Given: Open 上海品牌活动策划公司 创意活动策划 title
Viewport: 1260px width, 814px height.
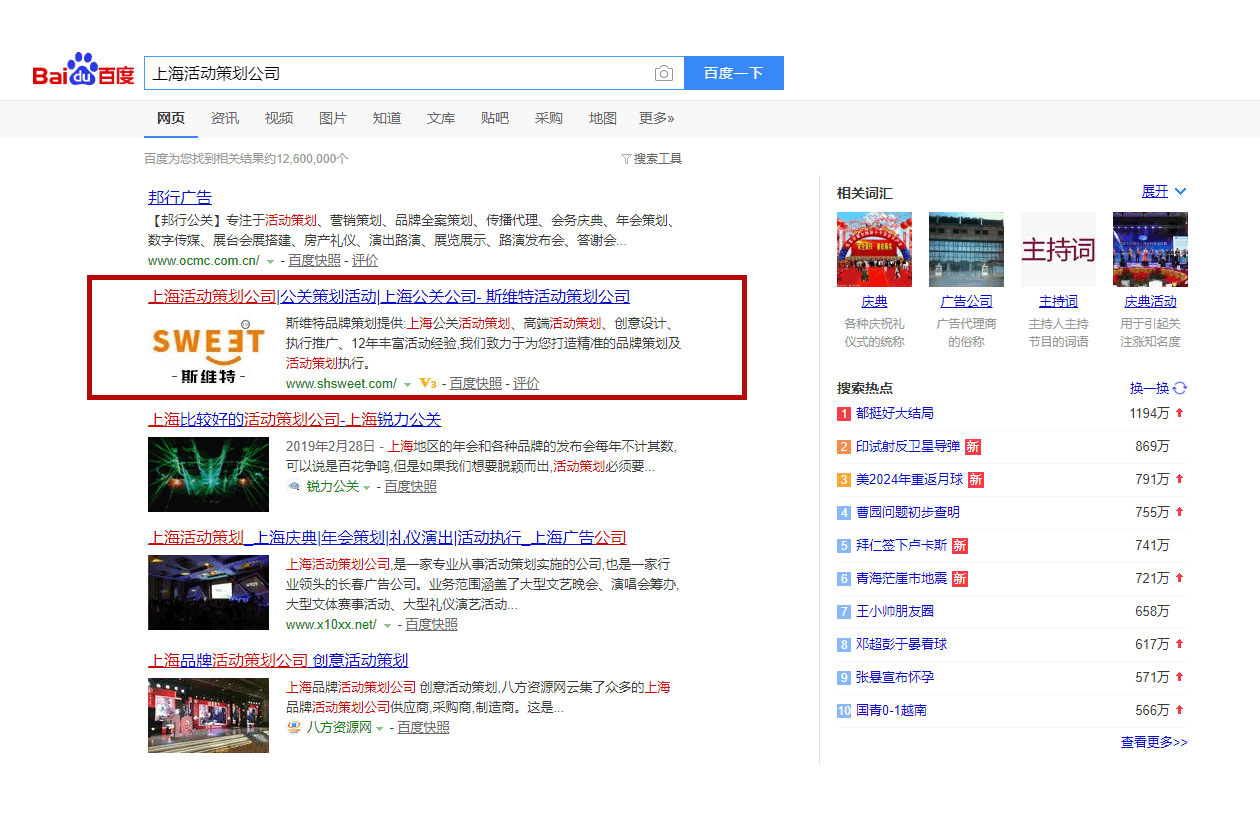Looking at the screenshot, I should click(x=279, y=660).
